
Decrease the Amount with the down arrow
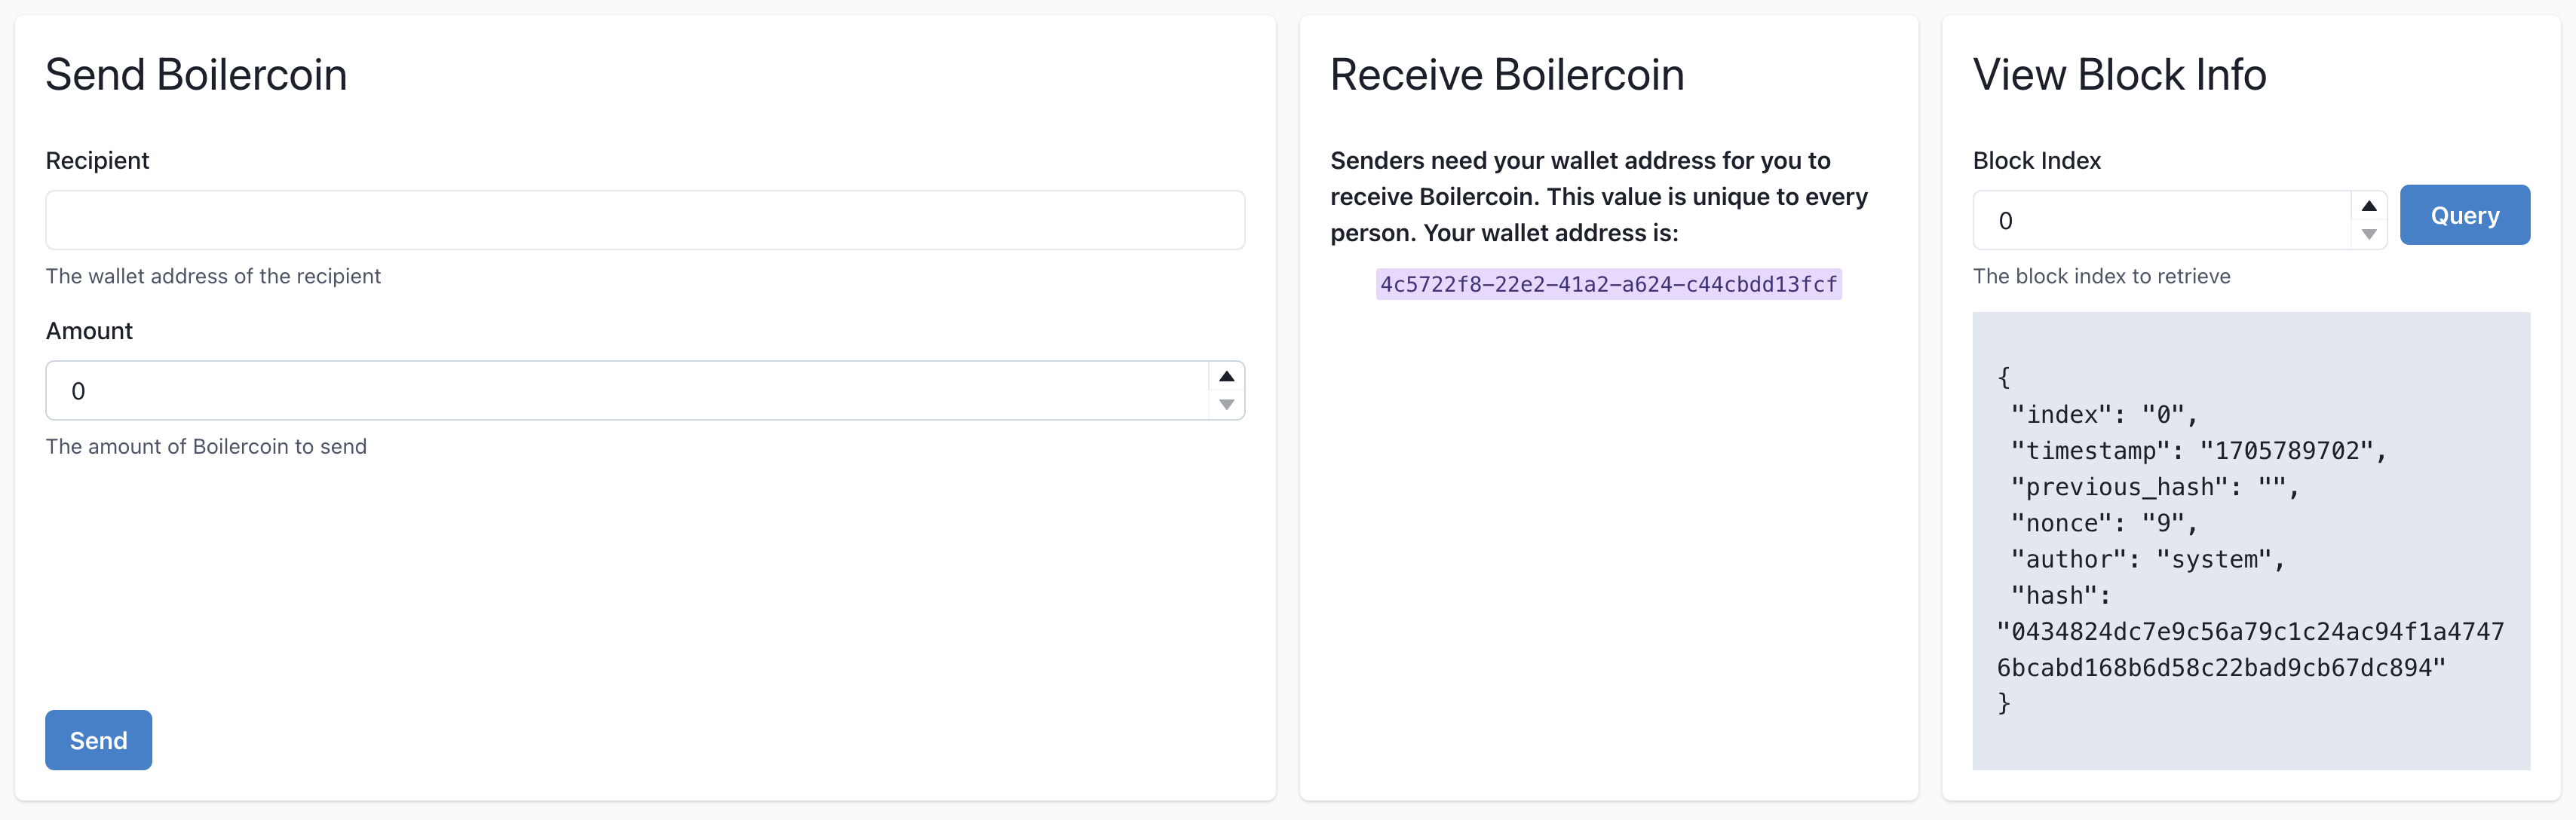pos(1226,405)
